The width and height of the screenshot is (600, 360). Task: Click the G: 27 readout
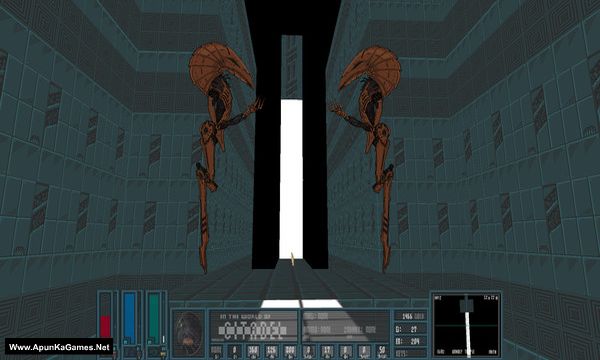[x=410, y=329]
